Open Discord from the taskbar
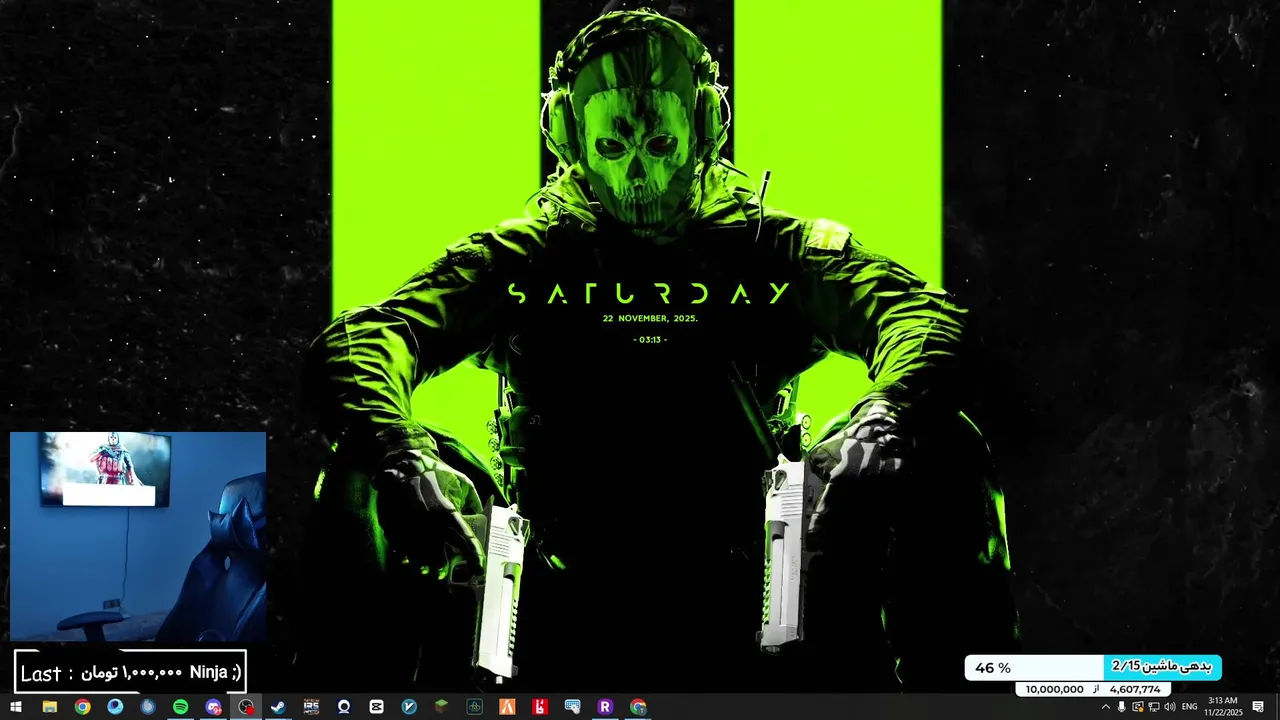Image resolution: width=1280 pixels, height=720 pixels. pos(213,707)
